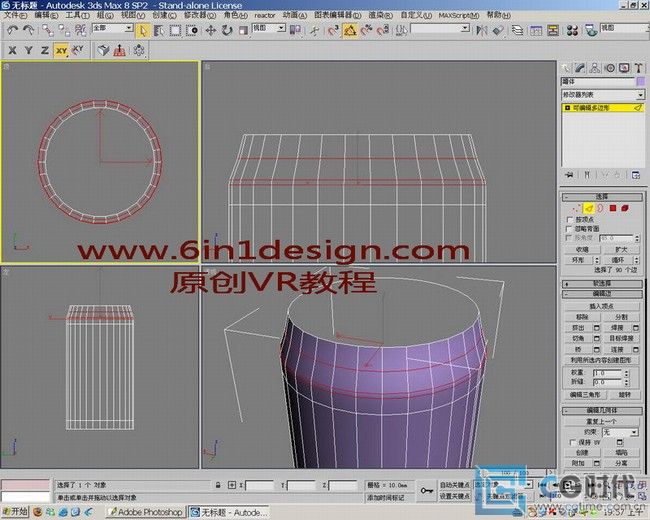Switch to Polygon sub-object red square
The width and height of the screenshot is (650, 520).
pyautogui.click(x=613, y=208)
